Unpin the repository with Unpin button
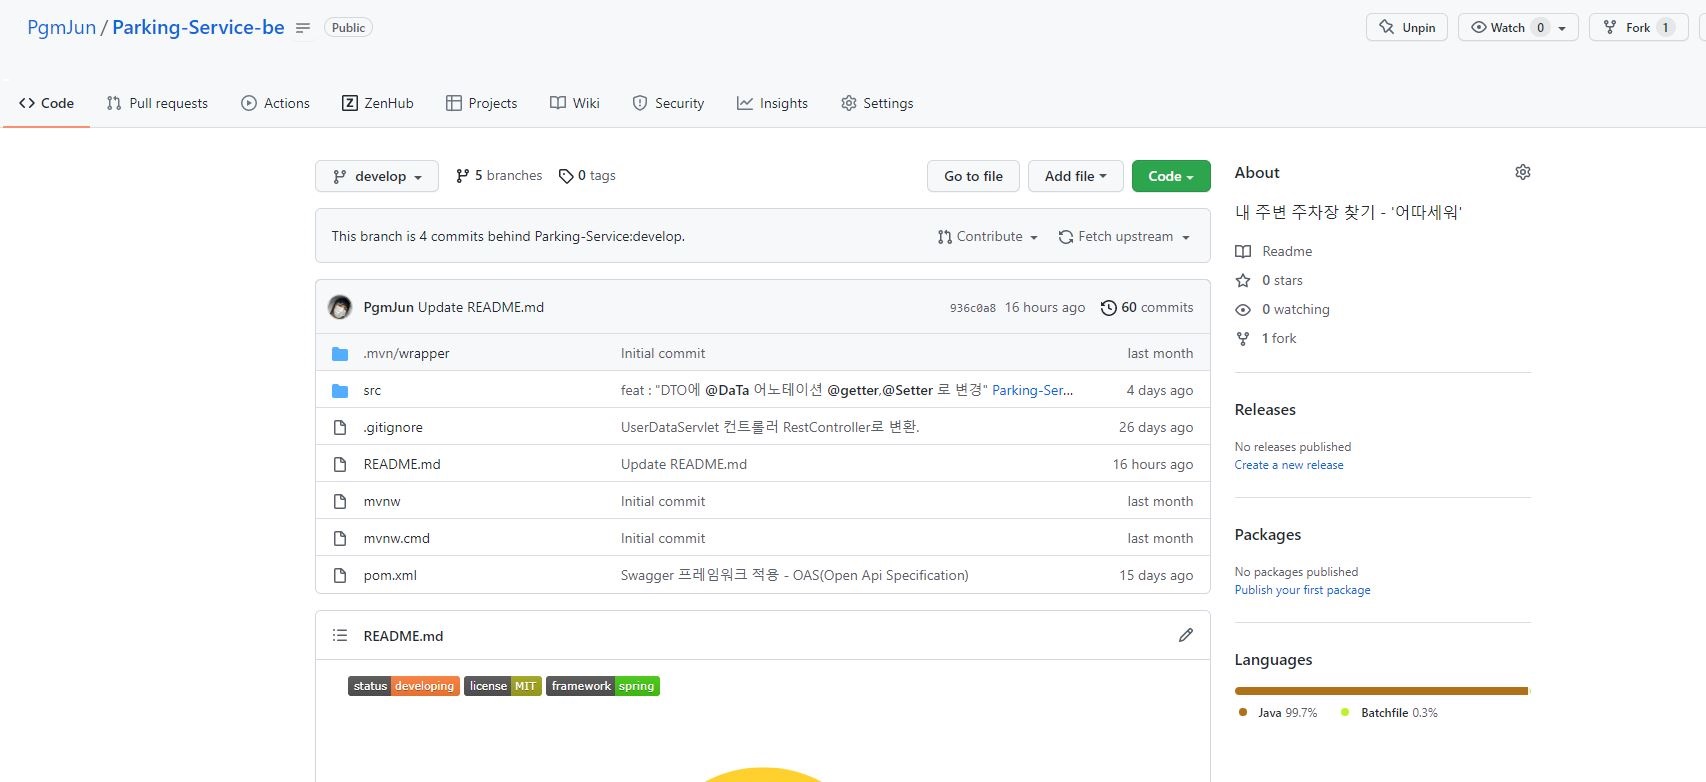 [x=1407, y=27]
